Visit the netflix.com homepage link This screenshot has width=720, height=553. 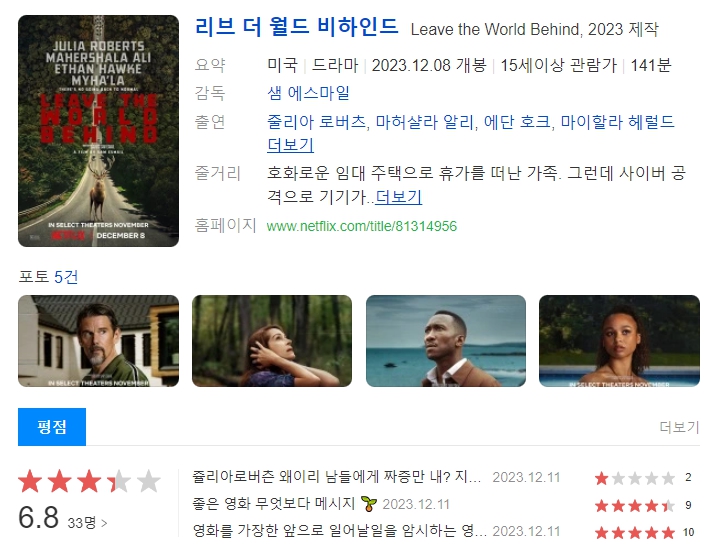pyautogui.click(x=362, y=226)
